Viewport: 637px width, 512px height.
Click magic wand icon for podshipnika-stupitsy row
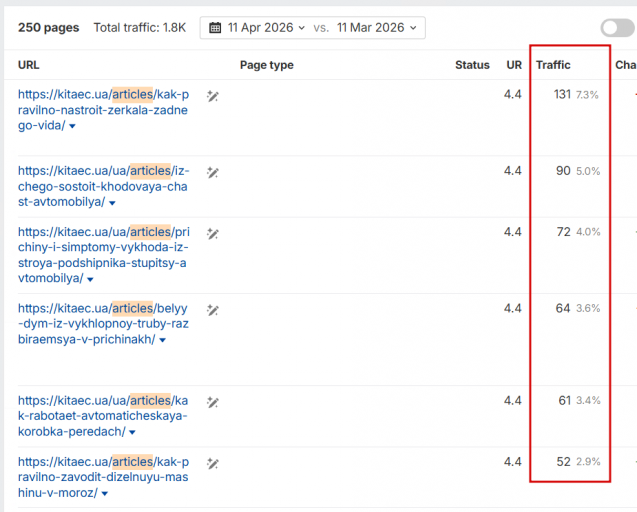[212, 234]
